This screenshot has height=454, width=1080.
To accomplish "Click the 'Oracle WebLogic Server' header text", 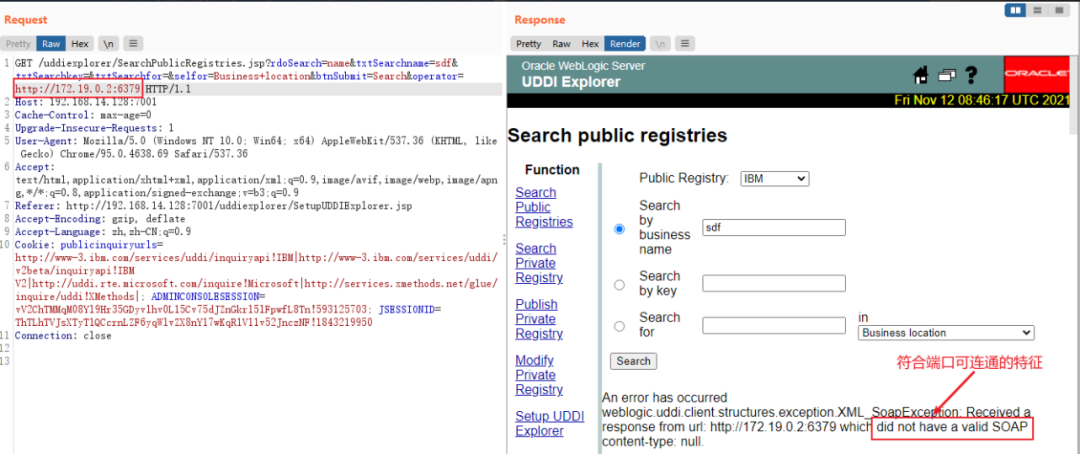I will tap(583, 67).
